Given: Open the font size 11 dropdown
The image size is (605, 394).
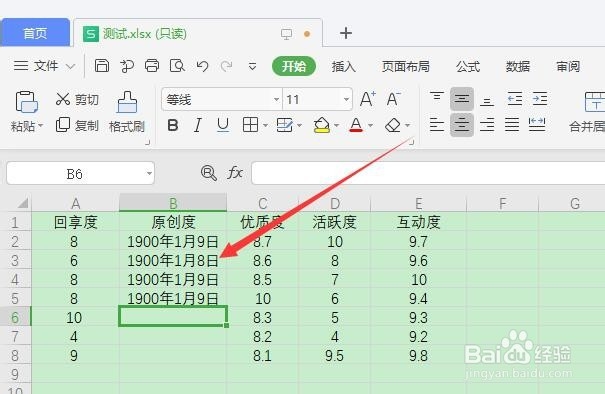Looking at the screenshot, I should point(346,100).
